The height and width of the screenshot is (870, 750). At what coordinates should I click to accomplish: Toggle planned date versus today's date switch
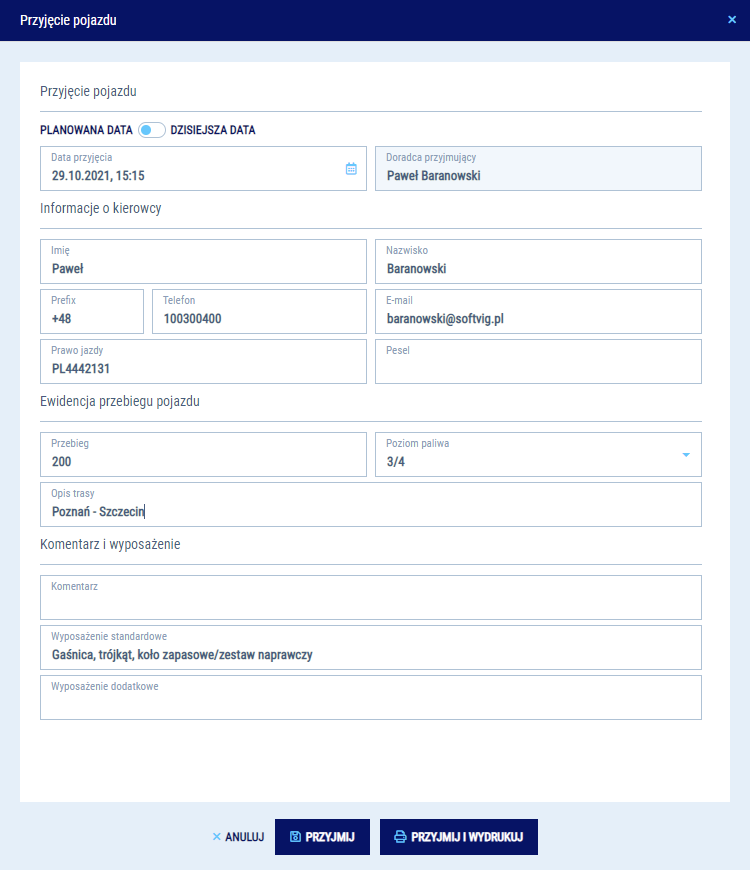click(152, 130)
